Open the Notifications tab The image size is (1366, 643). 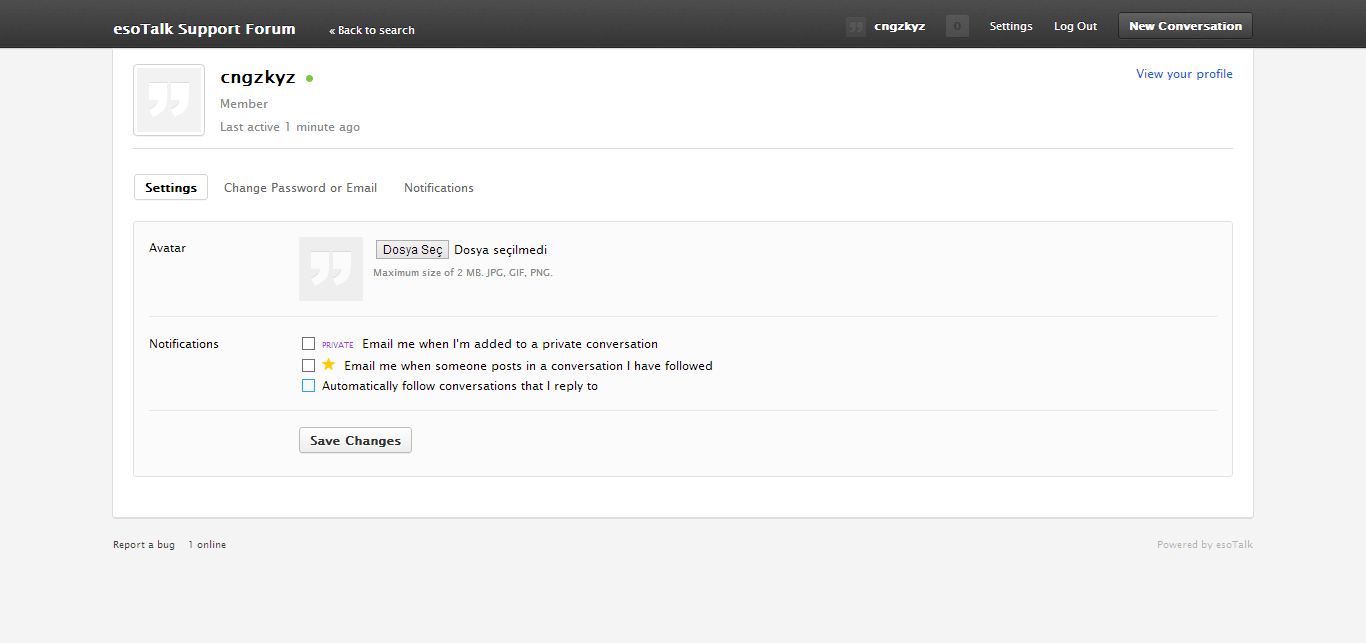click(x=439, y=188)
